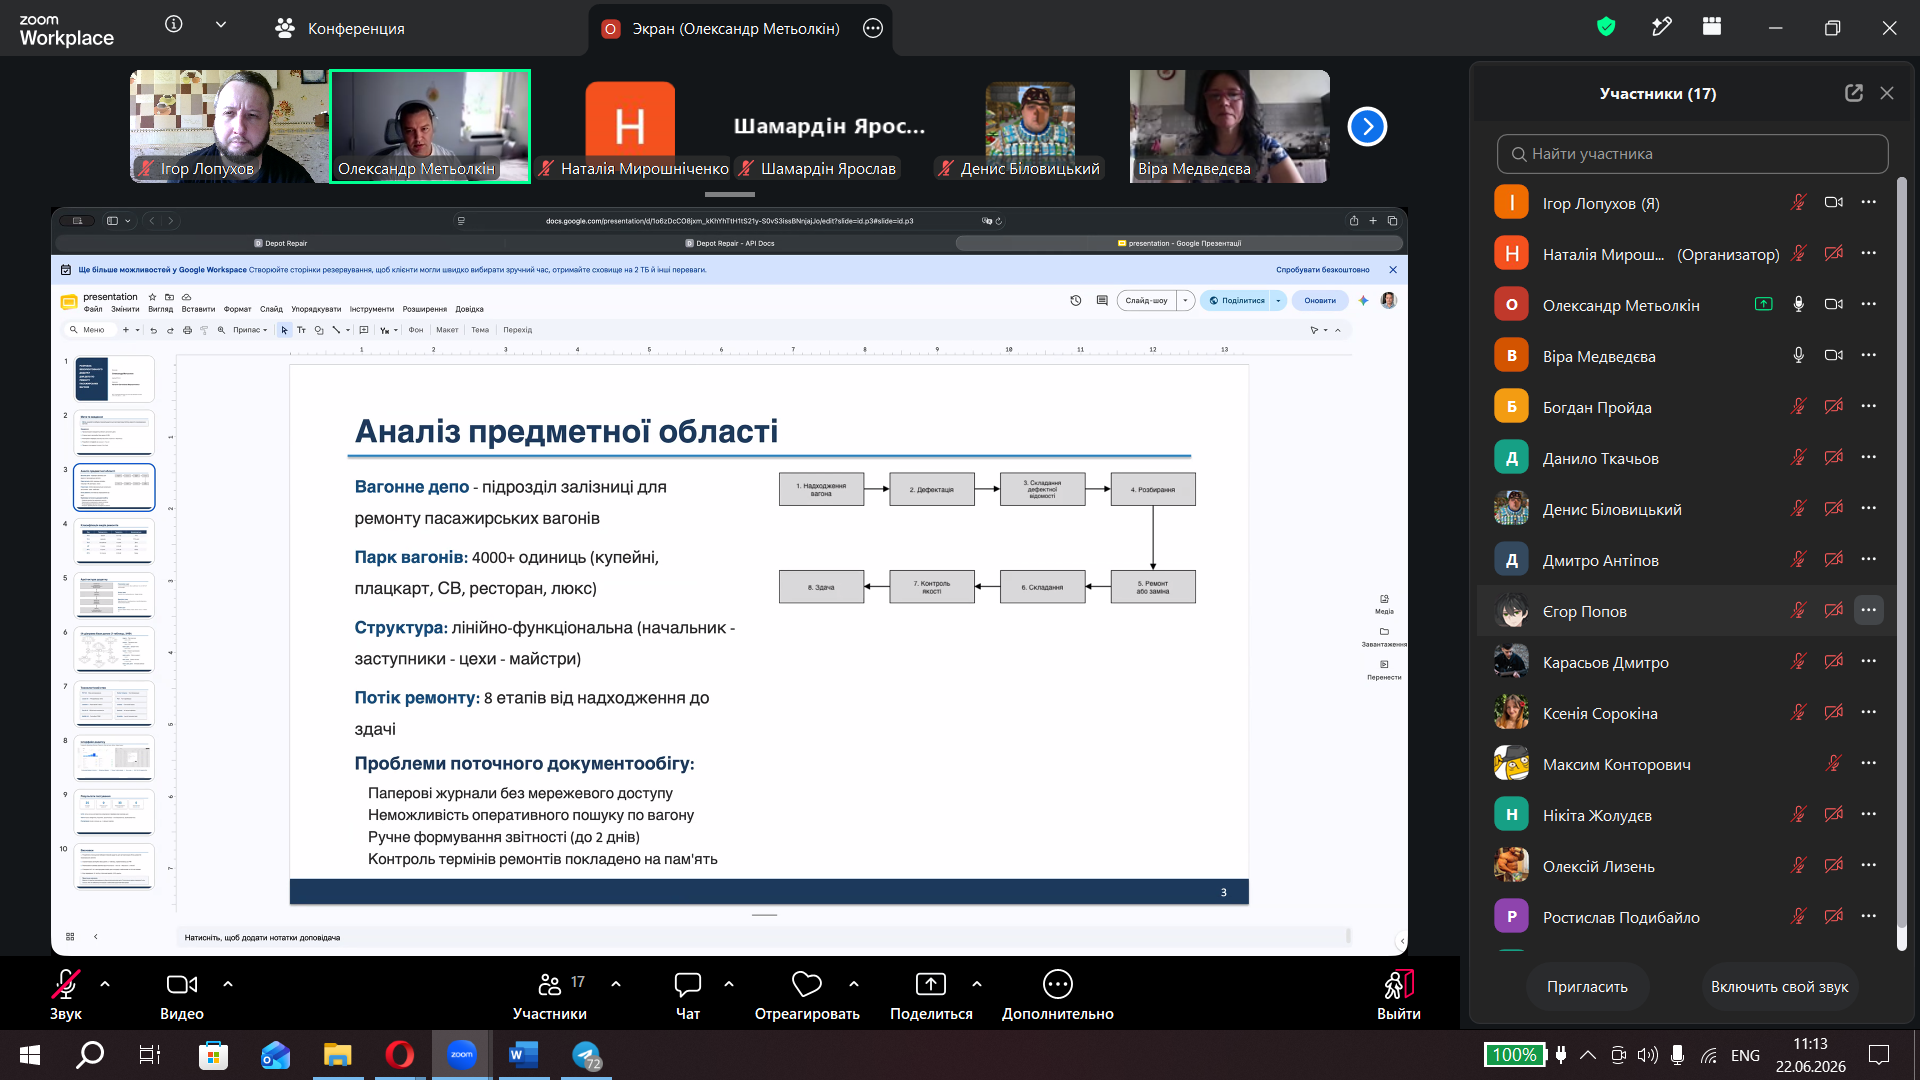Show next video thumbnails arrow
1920x1080 pixels.
pos(1367,127)
